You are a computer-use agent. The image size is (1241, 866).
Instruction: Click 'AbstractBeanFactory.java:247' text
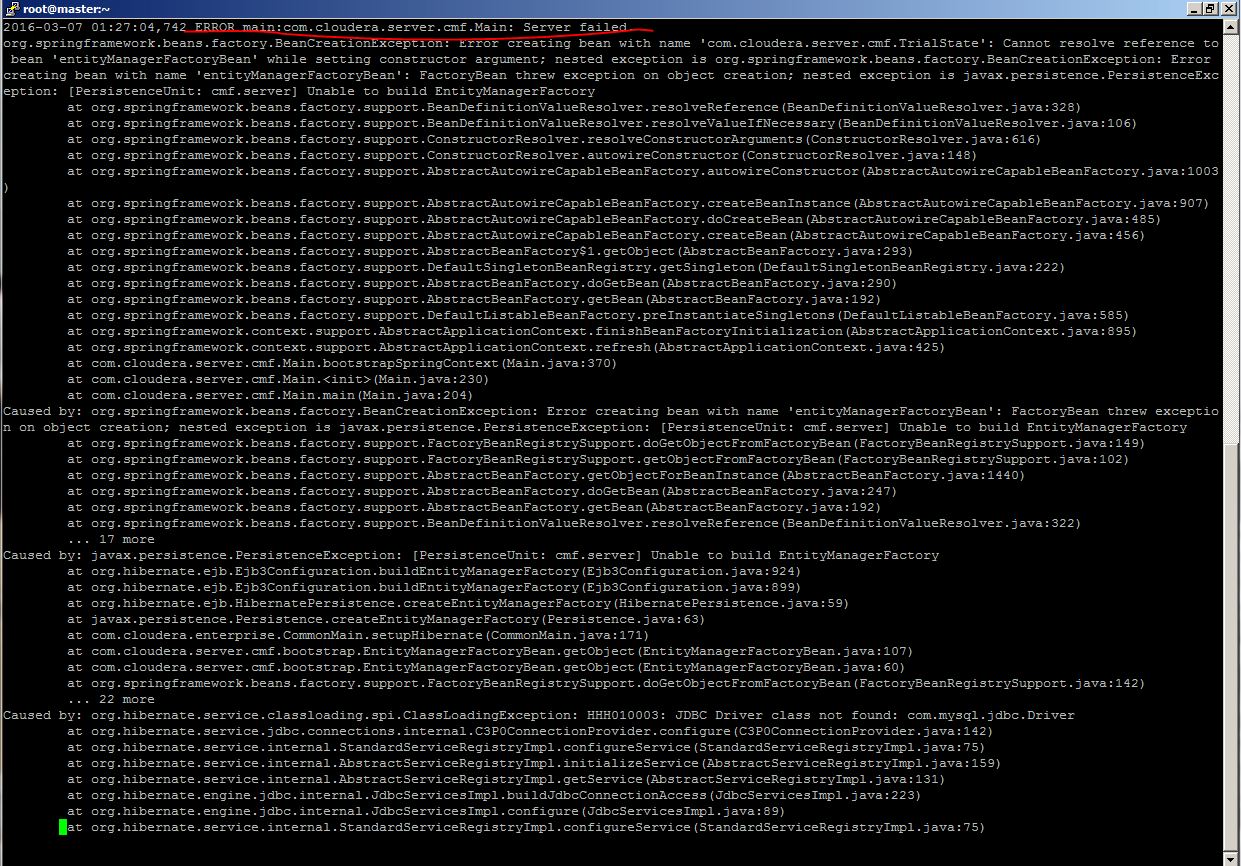(775, 491)
